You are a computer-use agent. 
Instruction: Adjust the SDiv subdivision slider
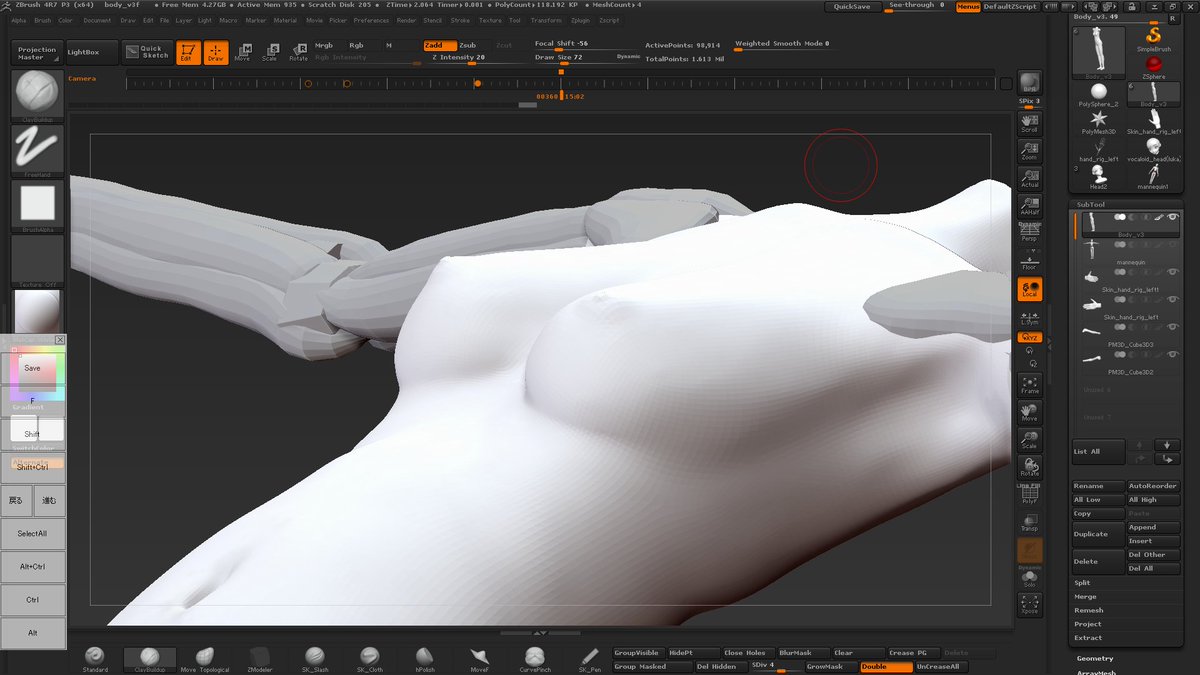pos(774,666)
